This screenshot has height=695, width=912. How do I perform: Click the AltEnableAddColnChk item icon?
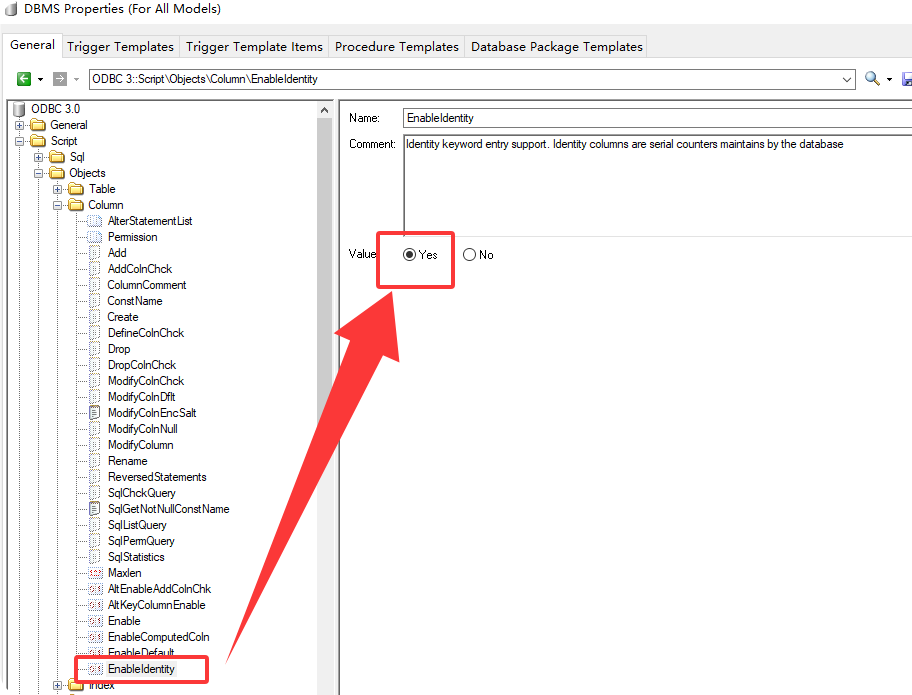click(x=95, y=589)
